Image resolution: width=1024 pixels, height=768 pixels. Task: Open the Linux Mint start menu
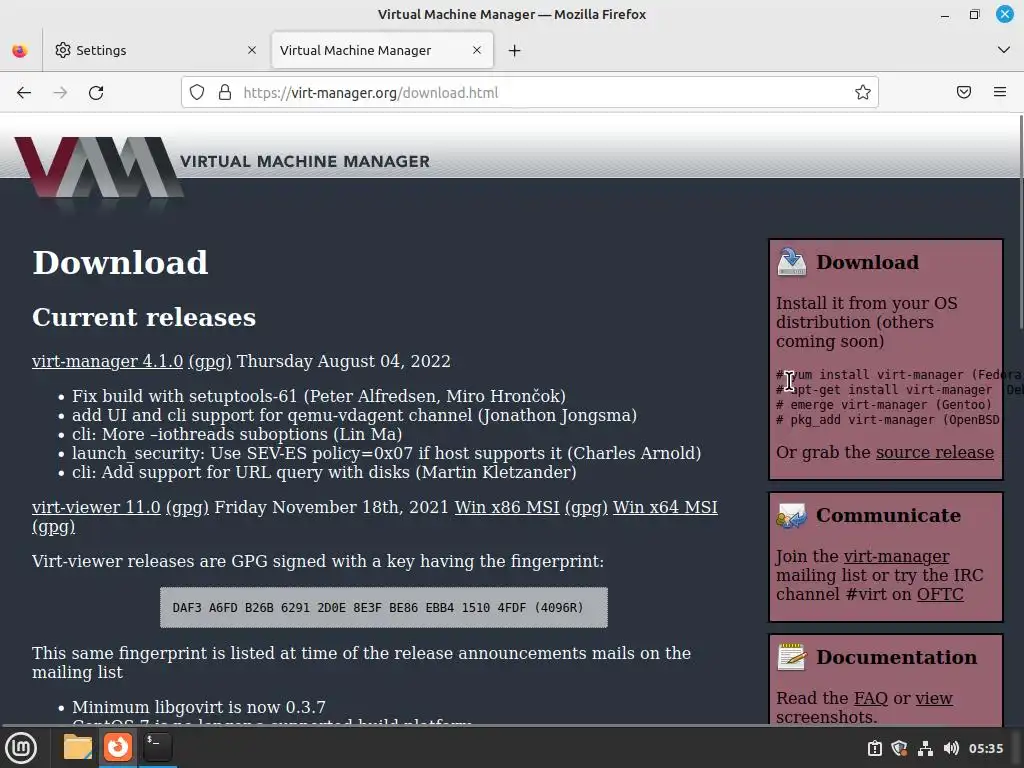[x=21, y=747]
